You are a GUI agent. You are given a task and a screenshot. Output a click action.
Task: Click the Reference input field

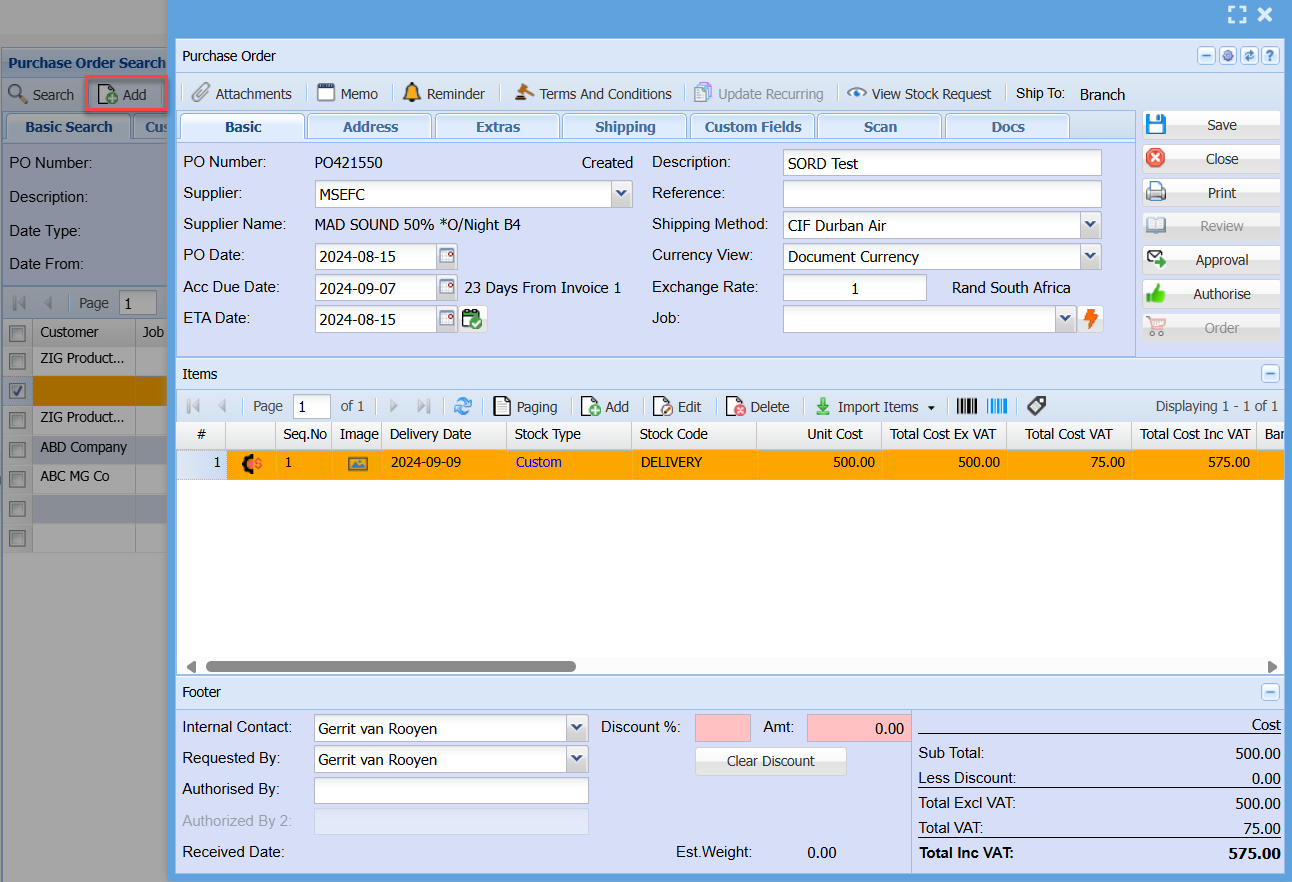(x=941, y=194)
